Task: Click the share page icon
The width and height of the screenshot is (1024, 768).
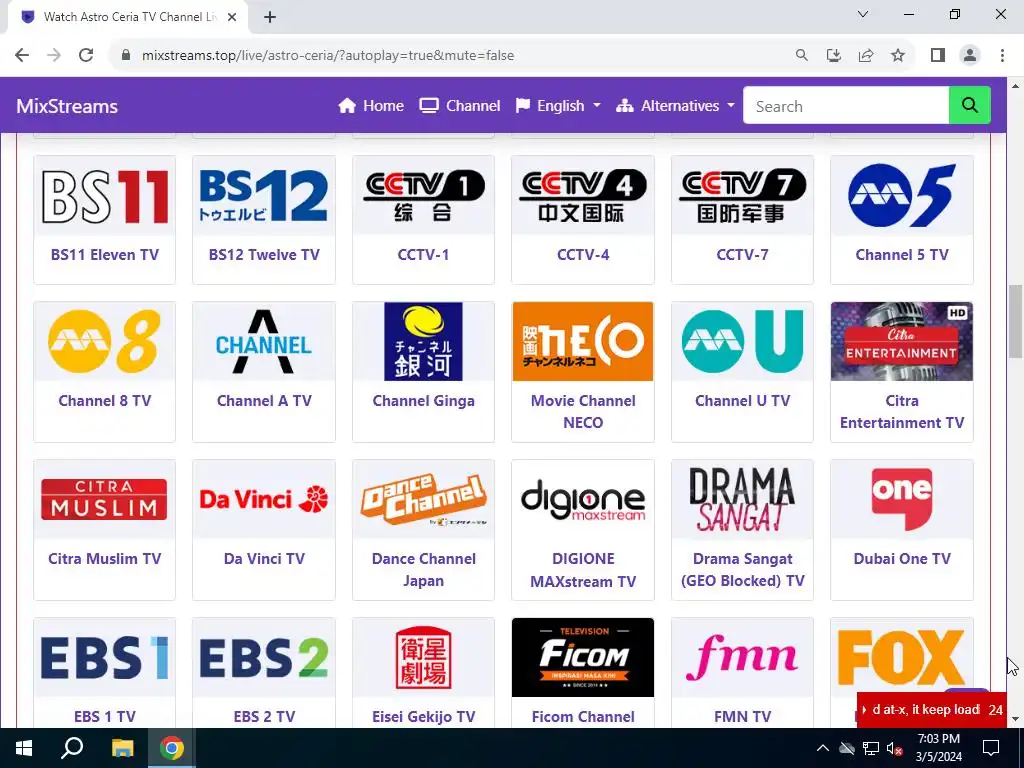Action: pos(866,55)
